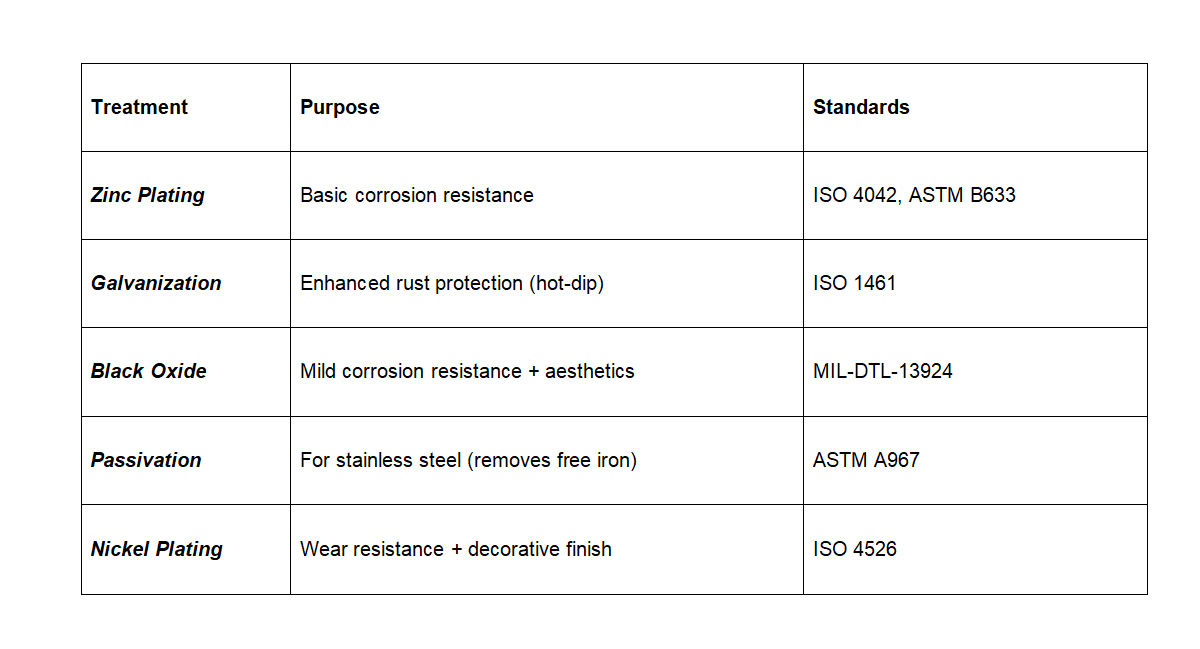Click the ISO 4526 standard cell
Screen dimensions: 1200x649
[x=975, y=549]
